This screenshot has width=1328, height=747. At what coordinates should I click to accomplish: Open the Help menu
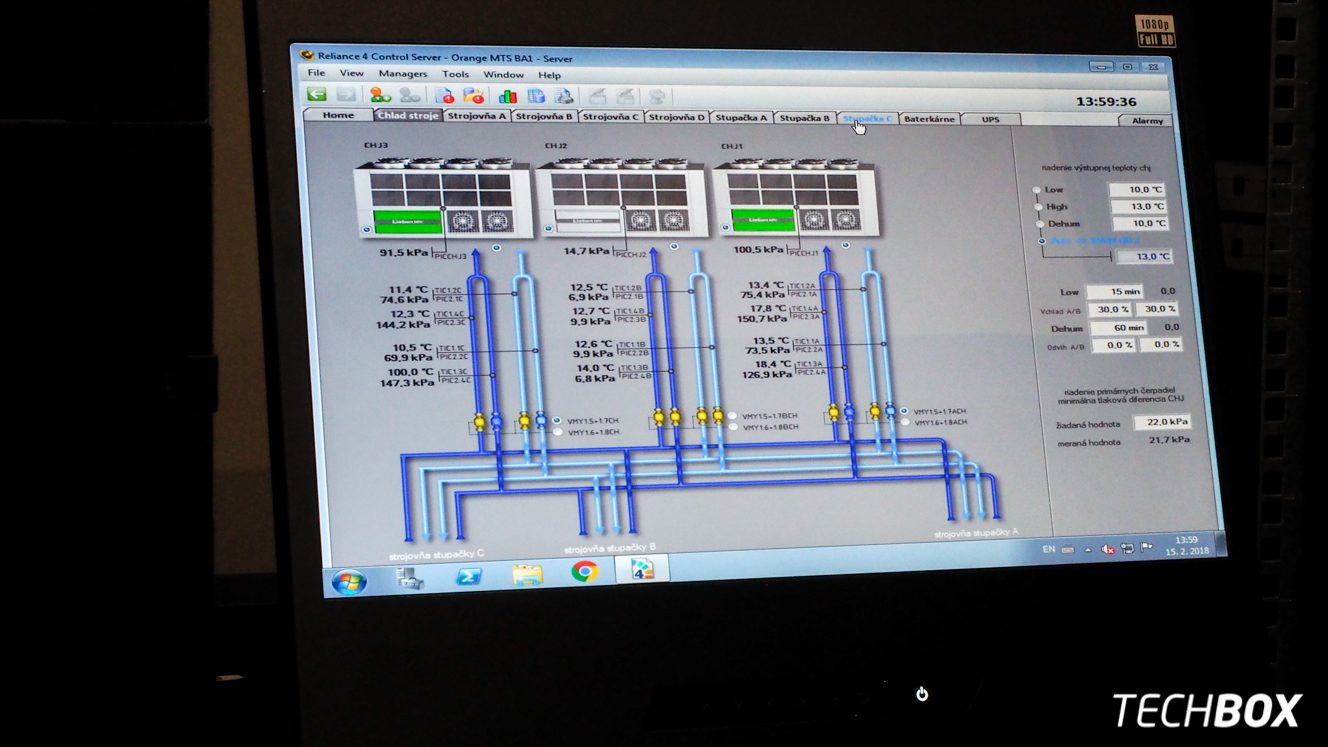[549, 75]
